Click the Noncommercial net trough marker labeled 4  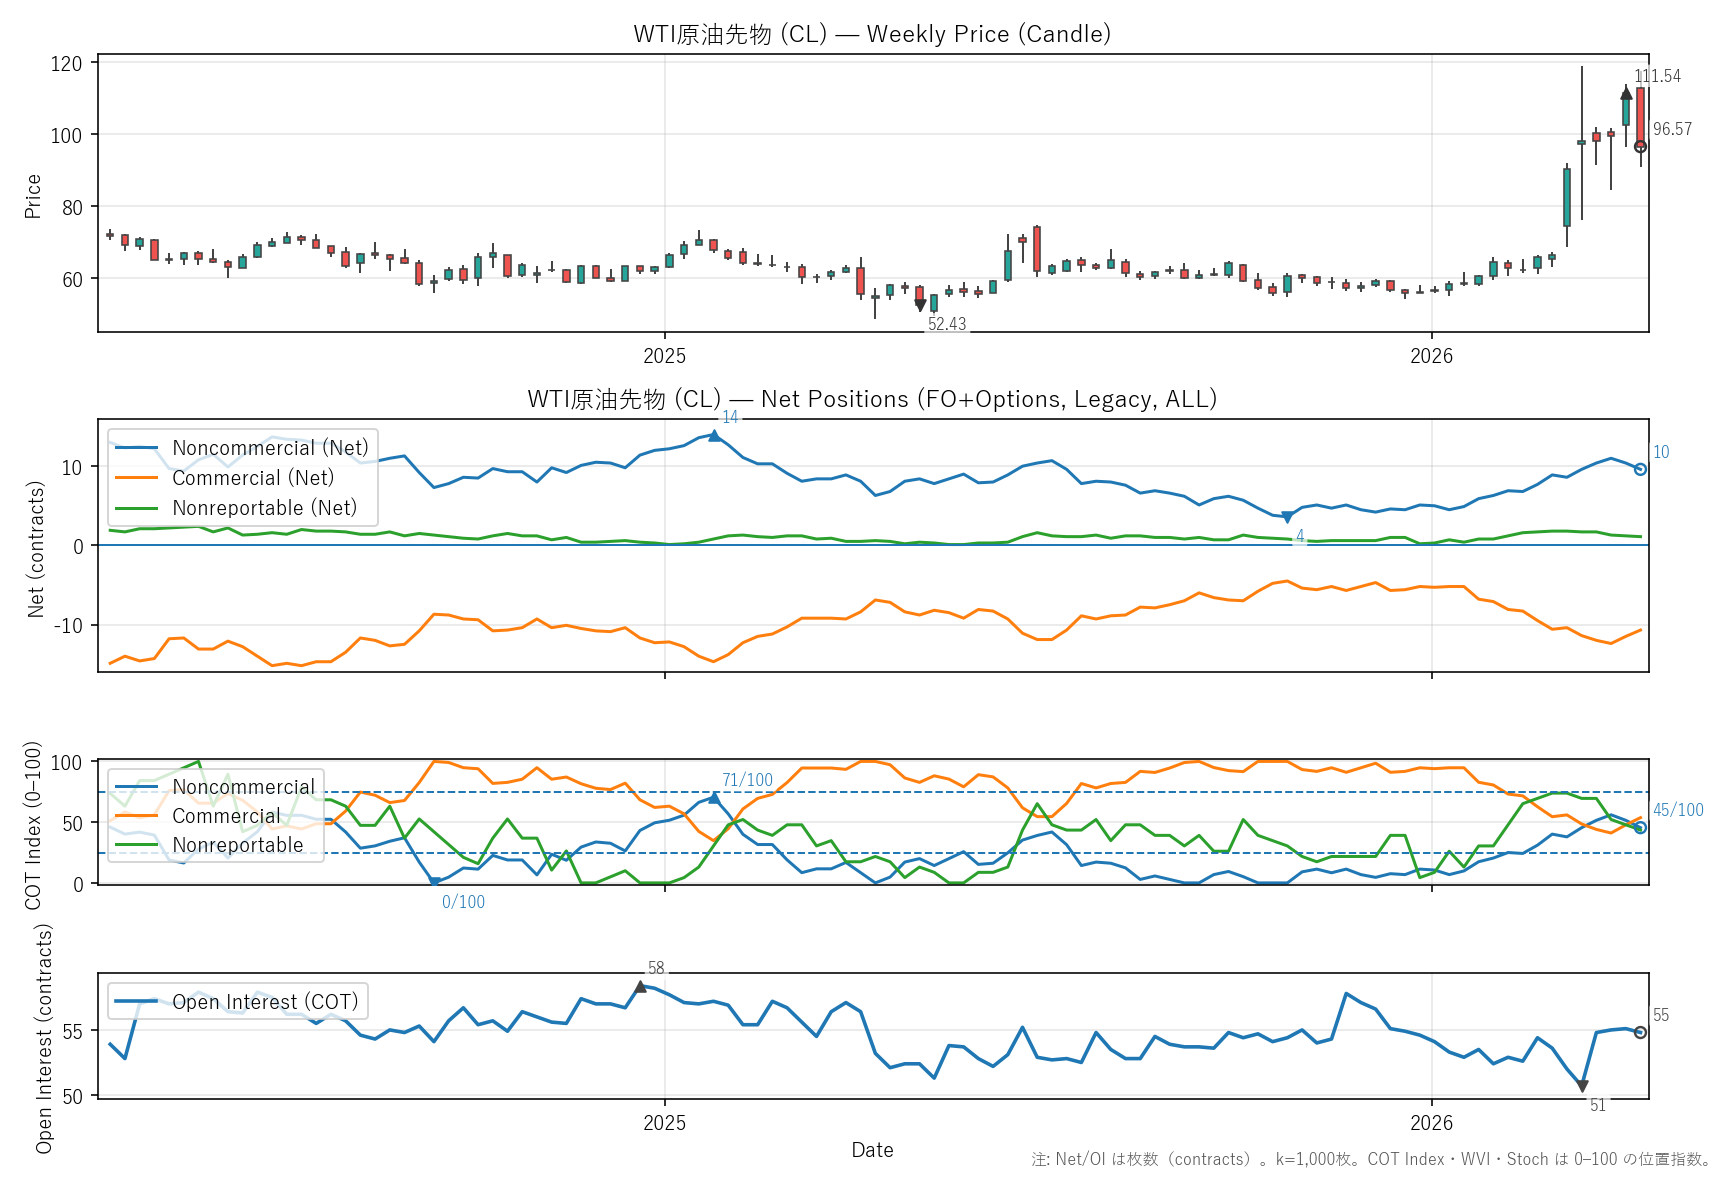click(x=1287, y=517)
